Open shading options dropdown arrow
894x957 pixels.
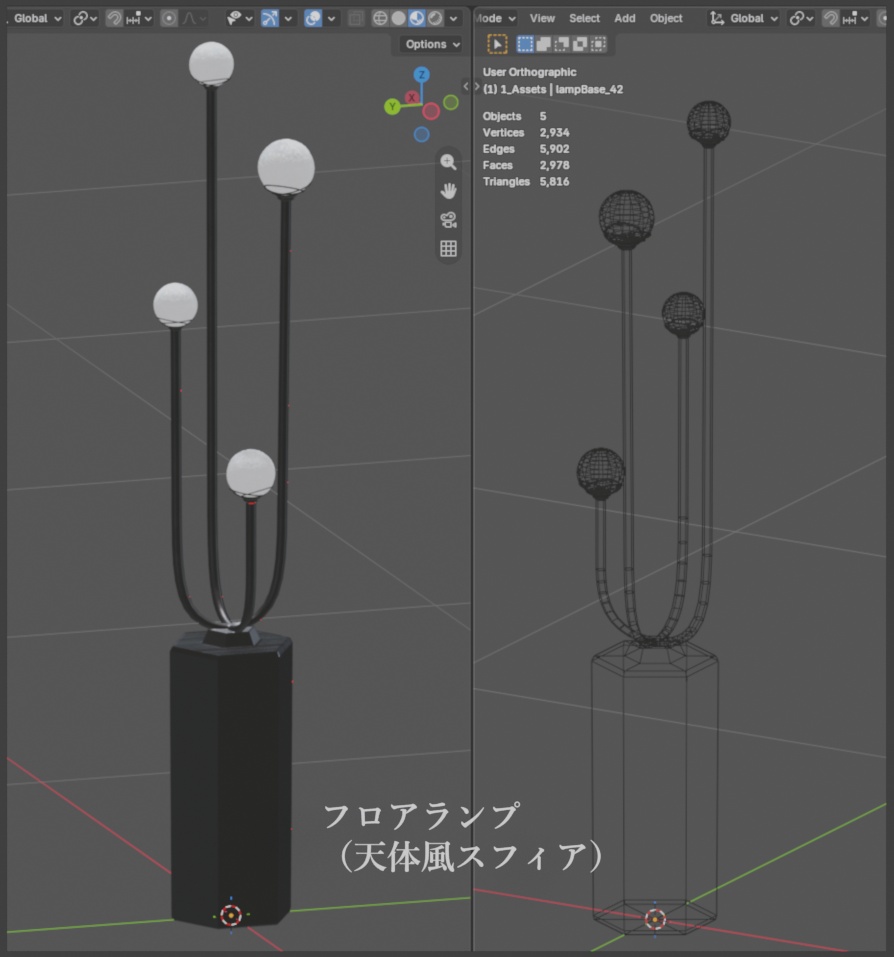453,18
